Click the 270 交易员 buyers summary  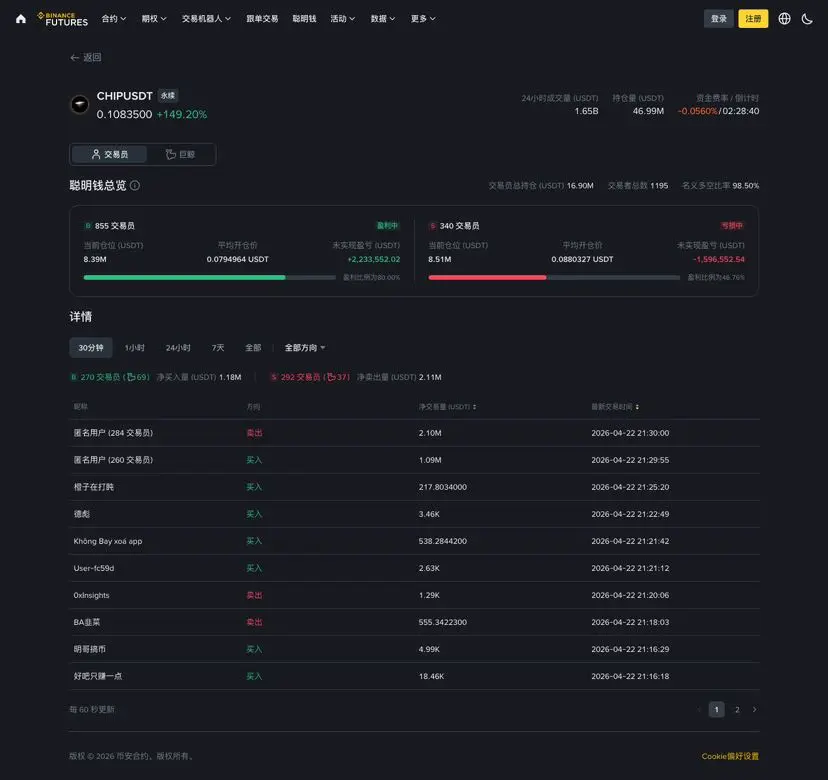[110, 377]
